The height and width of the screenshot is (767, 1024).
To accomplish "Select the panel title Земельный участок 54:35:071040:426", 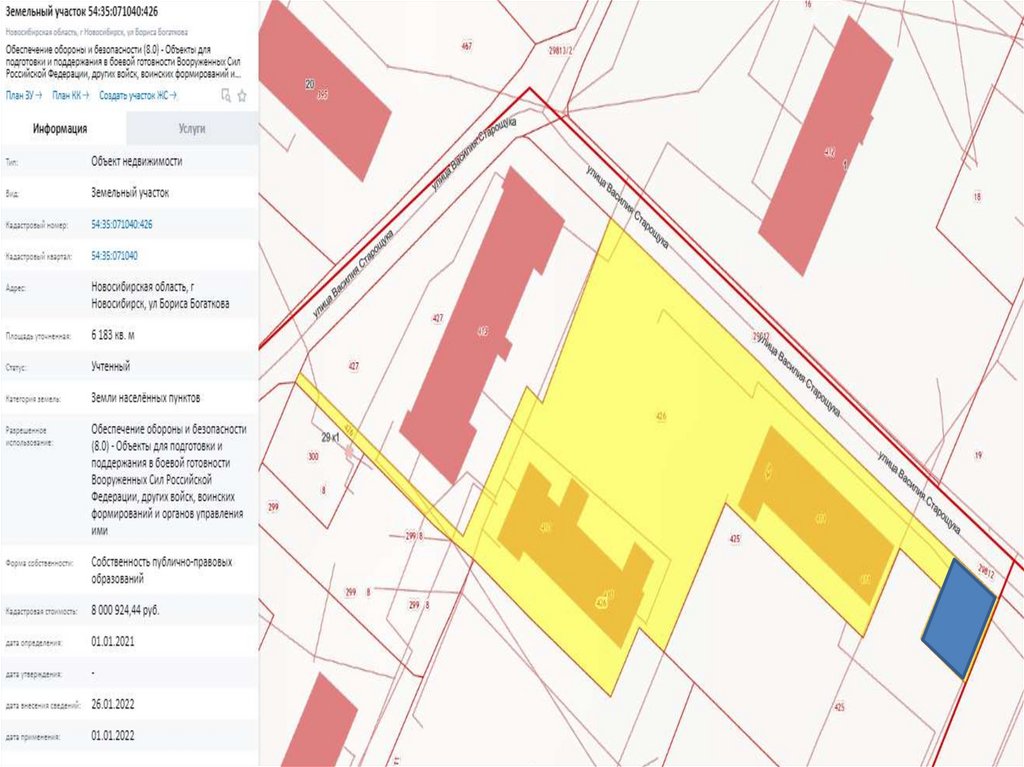I will click(82, 12).
